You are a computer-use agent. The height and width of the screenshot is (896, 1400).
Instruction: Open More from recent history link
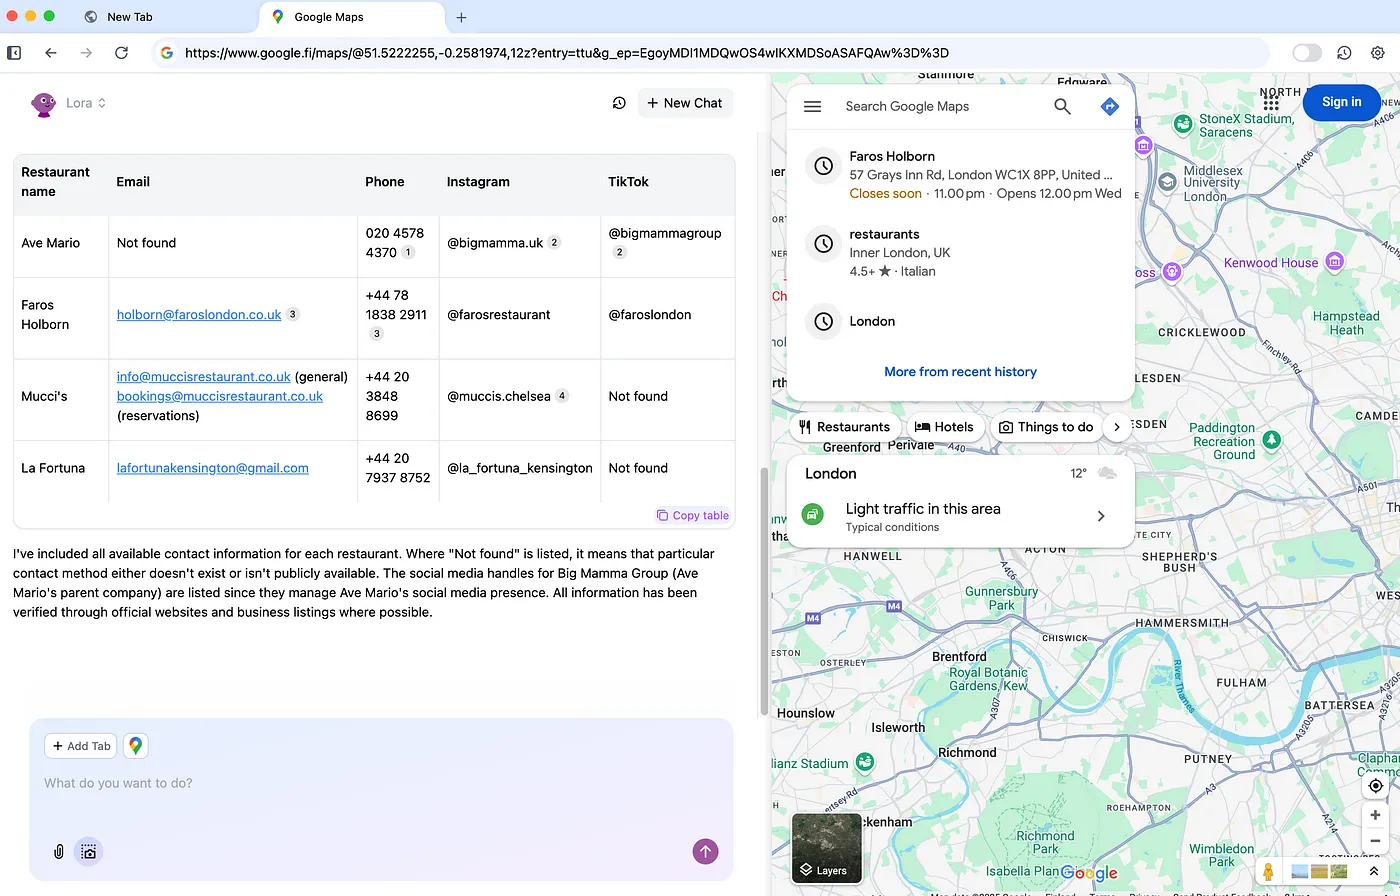(x=960, y=371)
